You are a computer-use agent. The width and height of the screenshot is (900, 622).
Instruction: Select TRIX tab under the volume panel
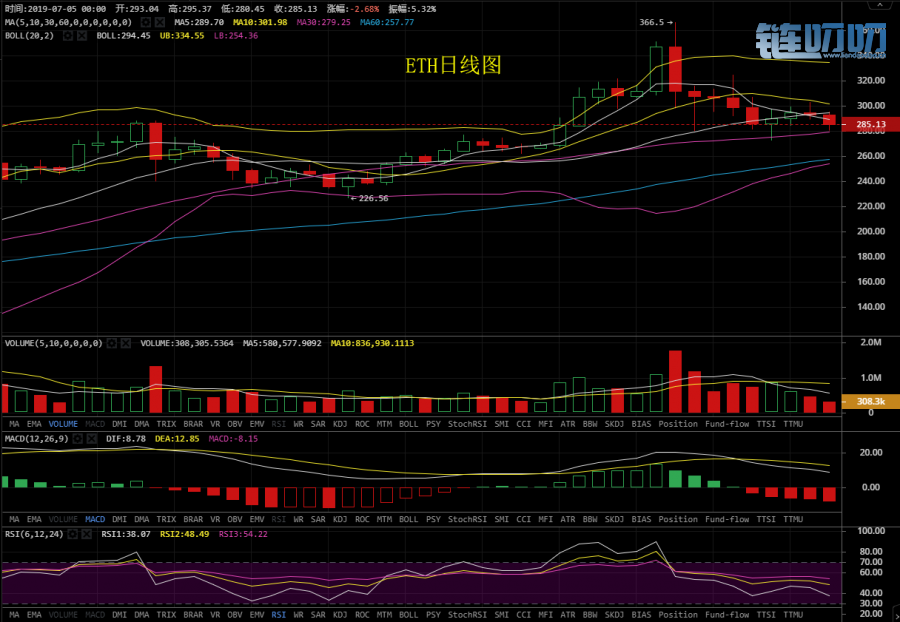pos(166,423)
